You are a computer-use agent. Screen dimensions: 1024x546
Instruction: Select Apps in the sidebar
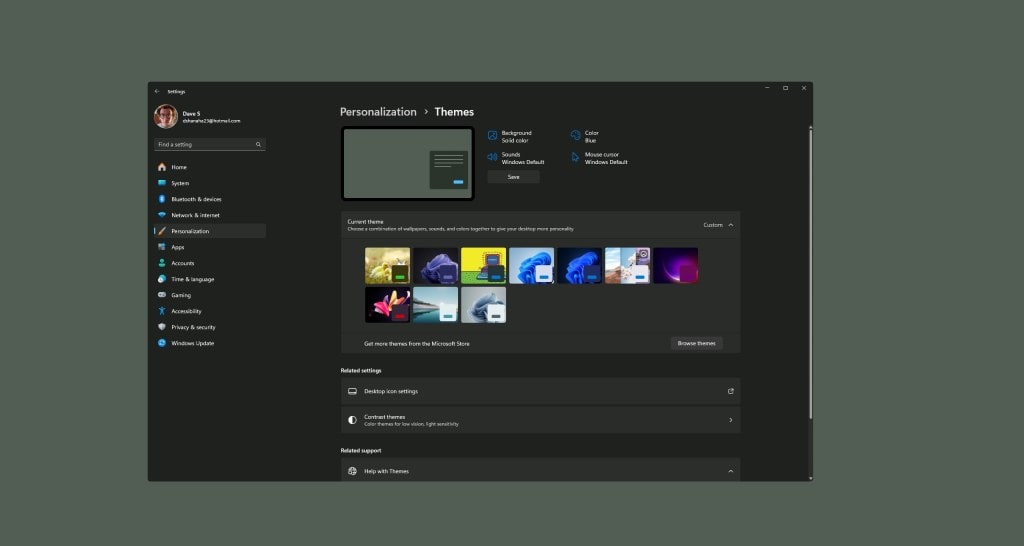210,248
